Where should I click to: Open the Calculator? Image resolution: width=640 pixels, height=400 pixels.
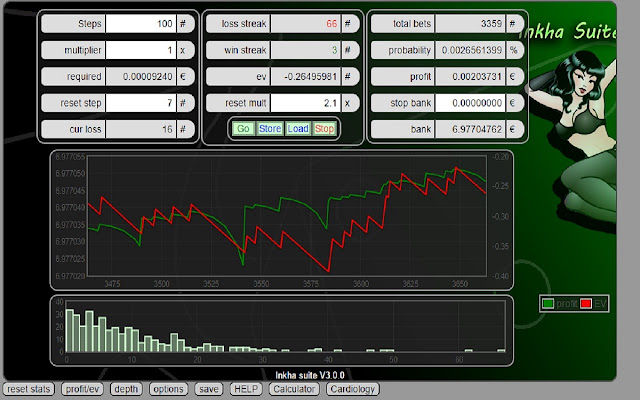tap(294, 389)
